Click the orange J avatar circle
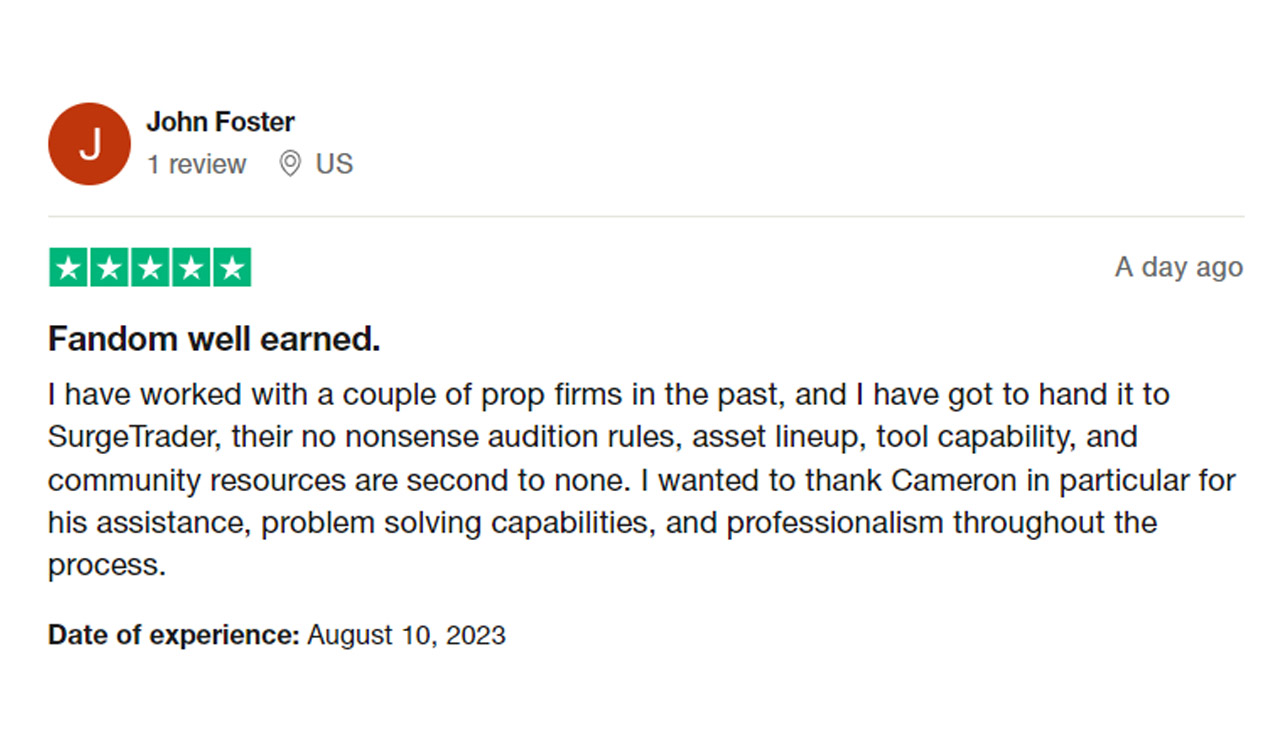 tap(89, 144)
